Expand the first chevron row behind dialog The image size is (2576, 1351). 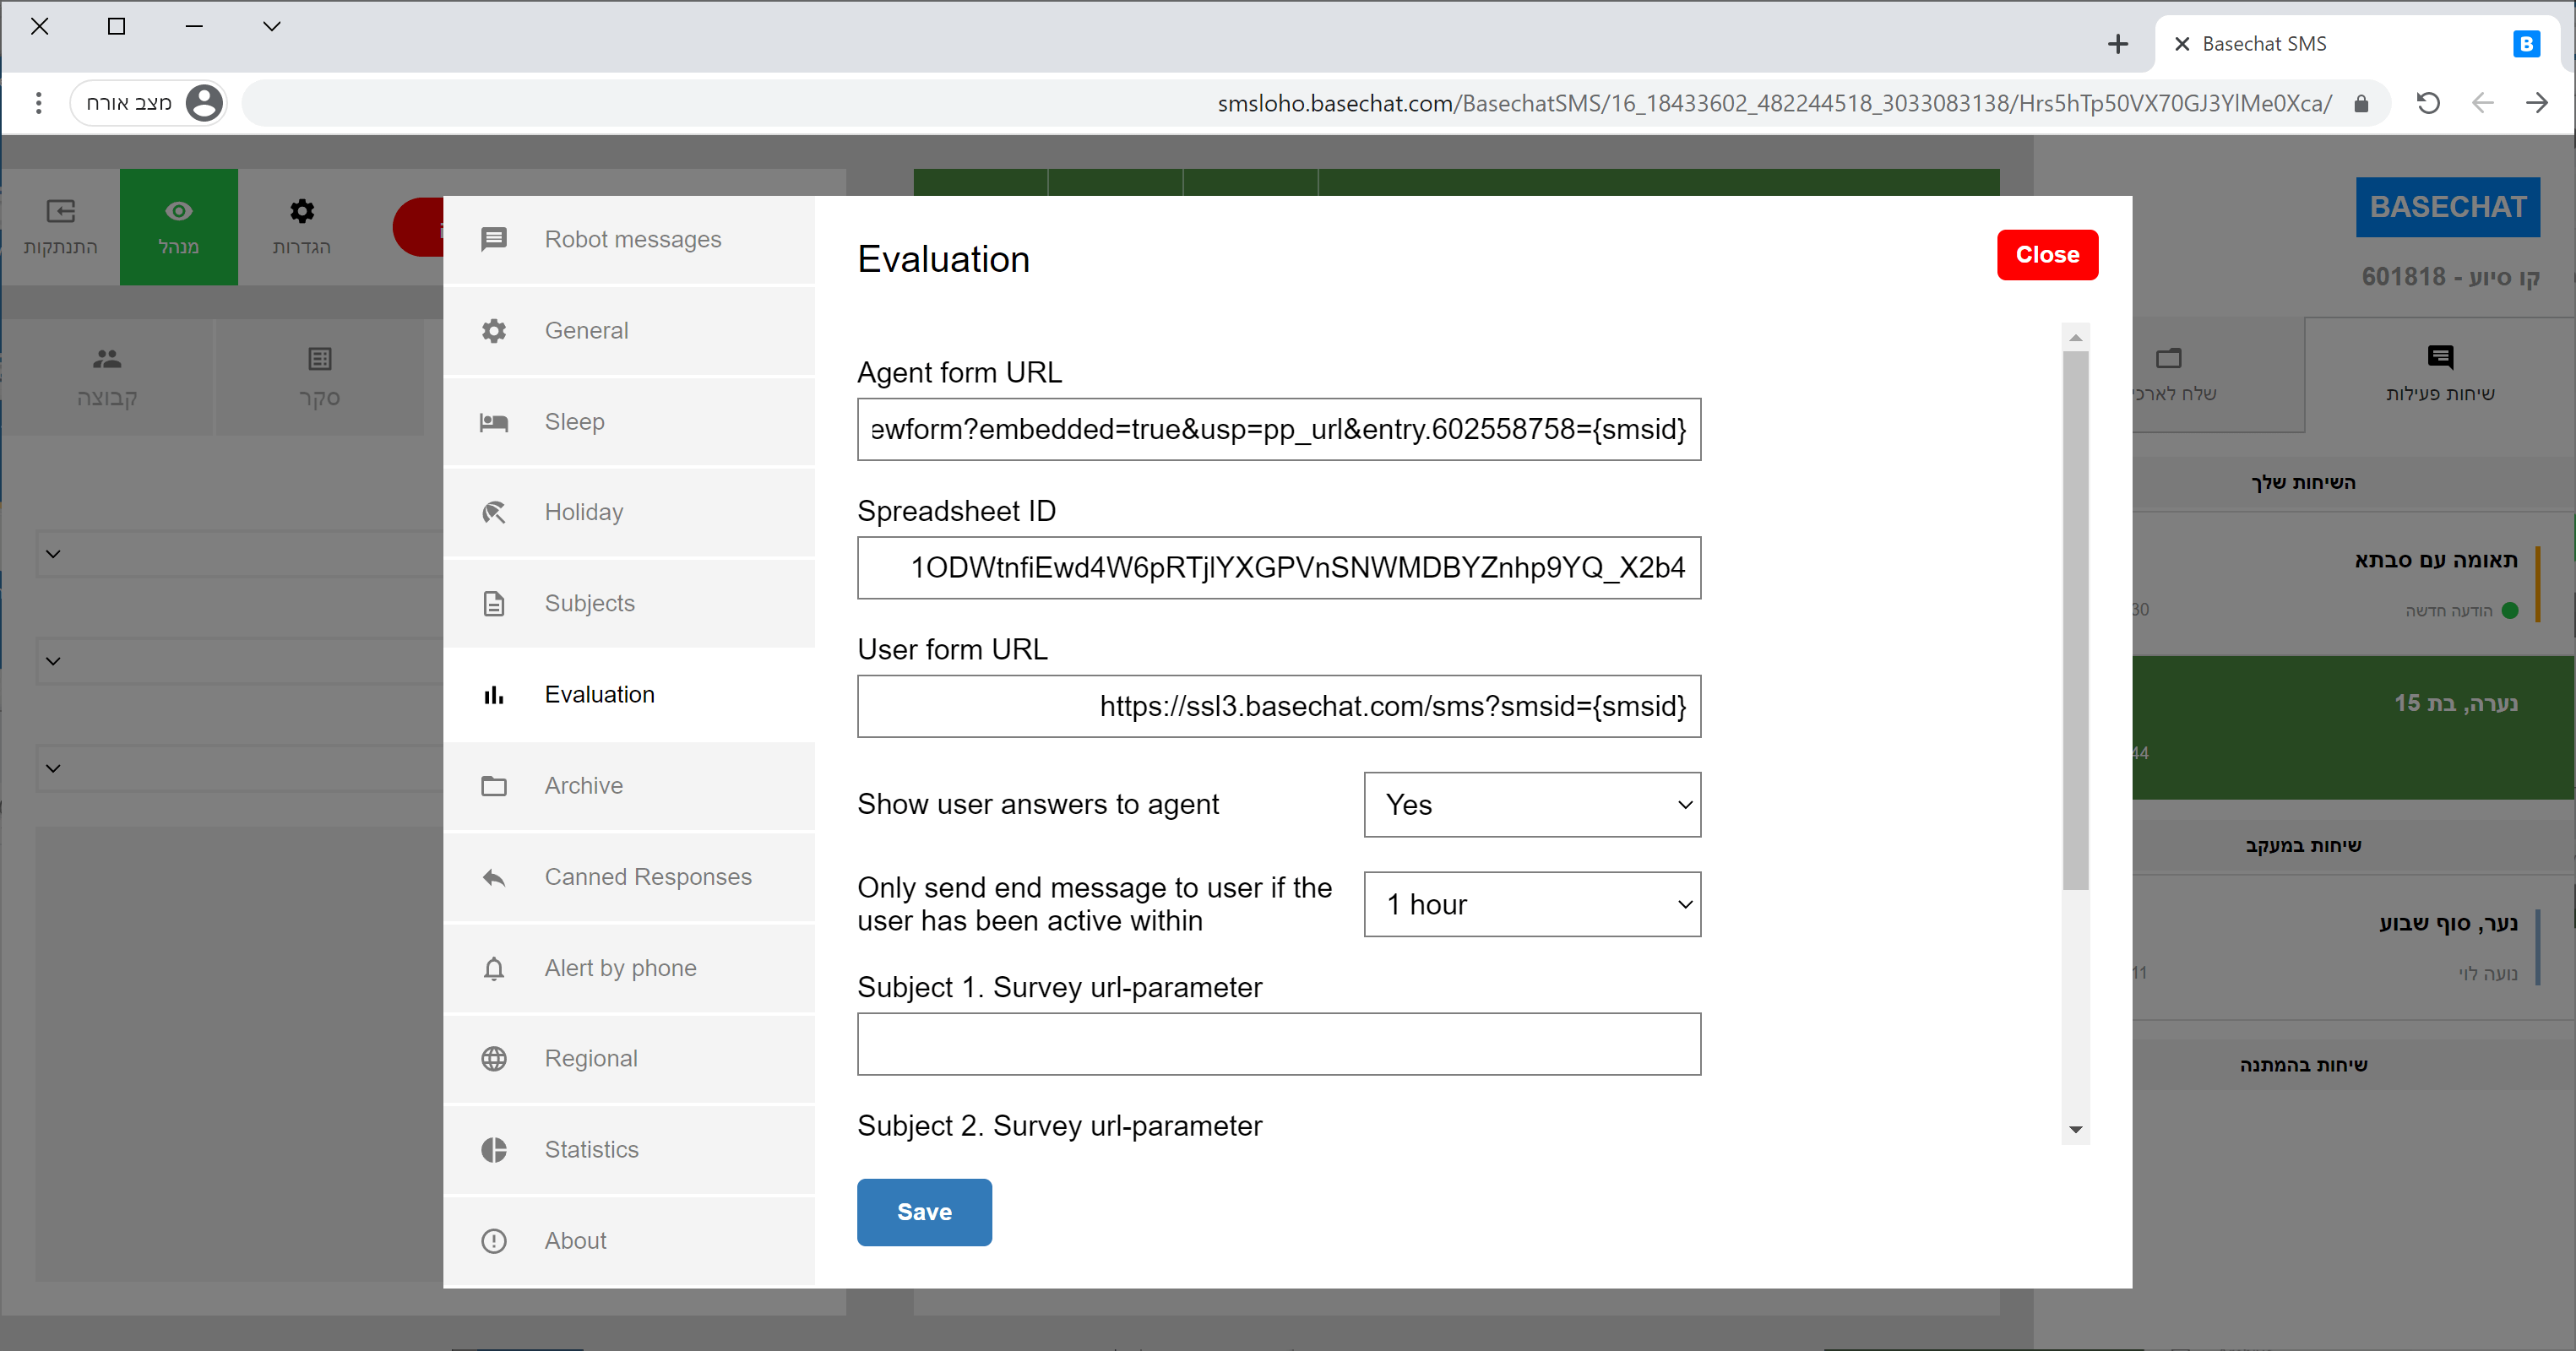(x=54, y=554)
